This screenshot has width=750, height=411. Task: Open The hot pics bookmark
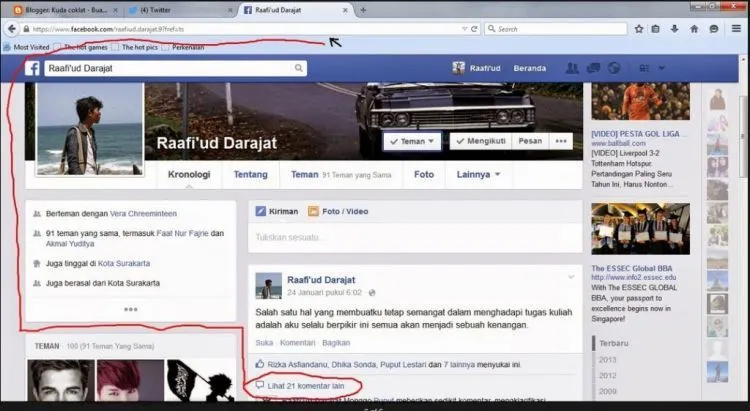[x=135, y=47]
